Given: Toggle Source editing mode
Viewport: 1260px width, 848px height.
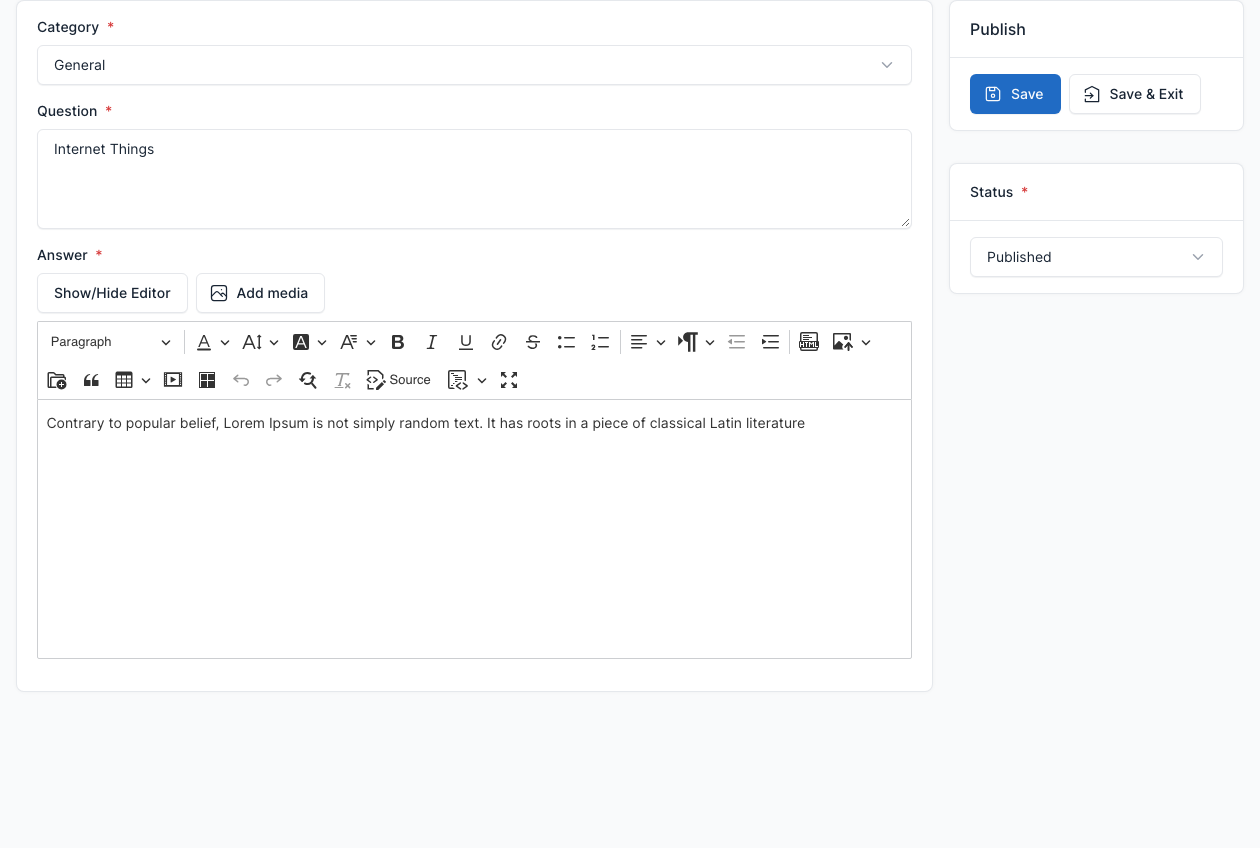Looking at the screenshot, I should click(399, 380).
